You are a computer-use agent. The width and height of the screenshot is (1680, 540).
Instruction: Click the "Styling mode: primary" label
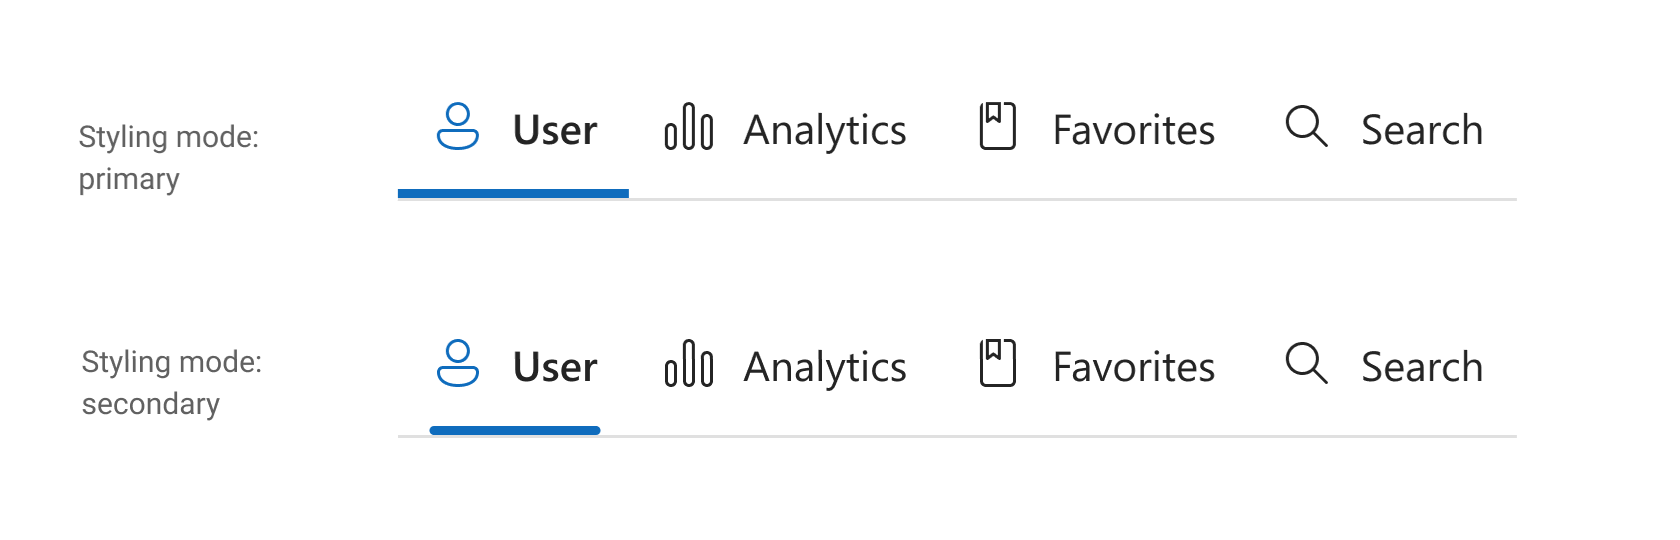click(168, 158)
